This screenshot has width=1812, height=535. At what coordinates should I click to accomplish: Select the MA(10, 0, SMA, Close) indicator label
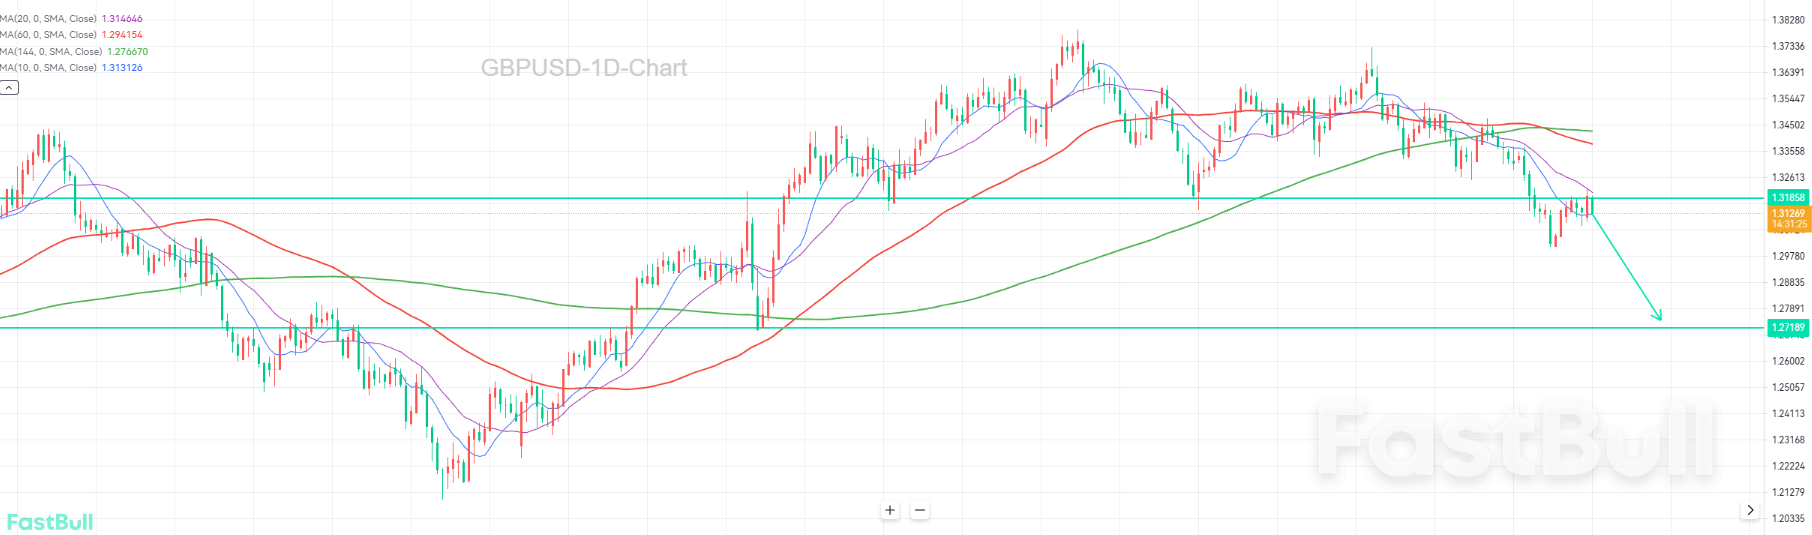click(x=49, y=68)
